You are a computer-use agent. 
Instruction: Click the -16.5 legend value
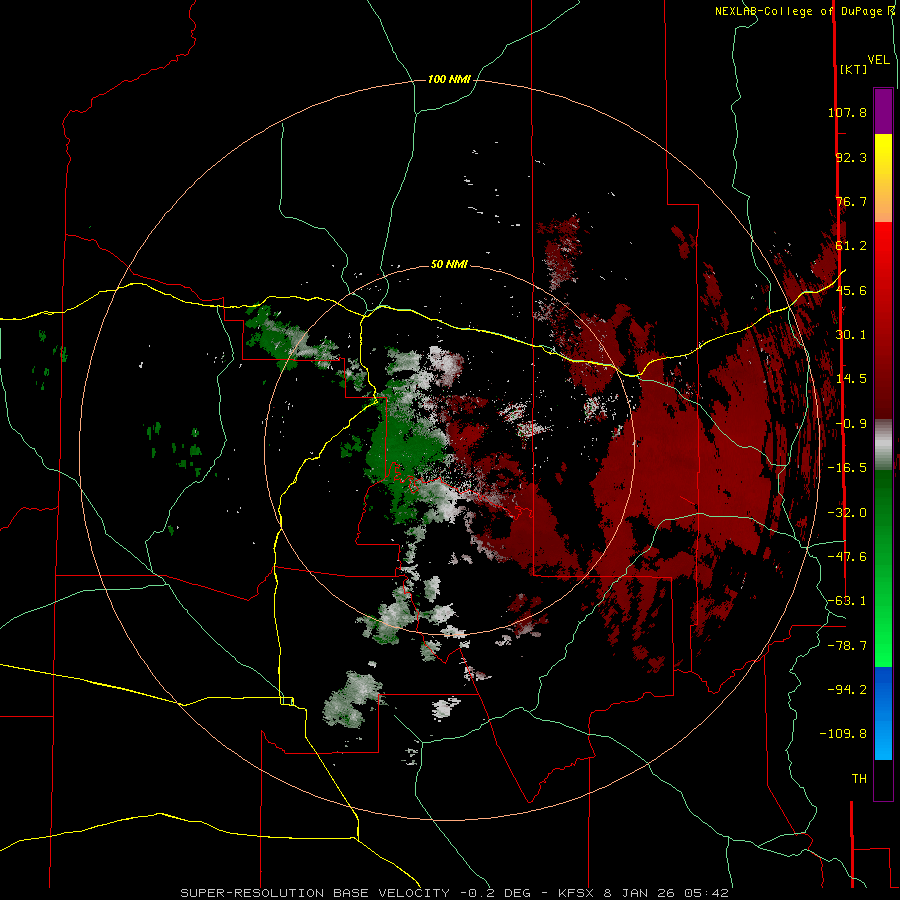coord(847,468)
